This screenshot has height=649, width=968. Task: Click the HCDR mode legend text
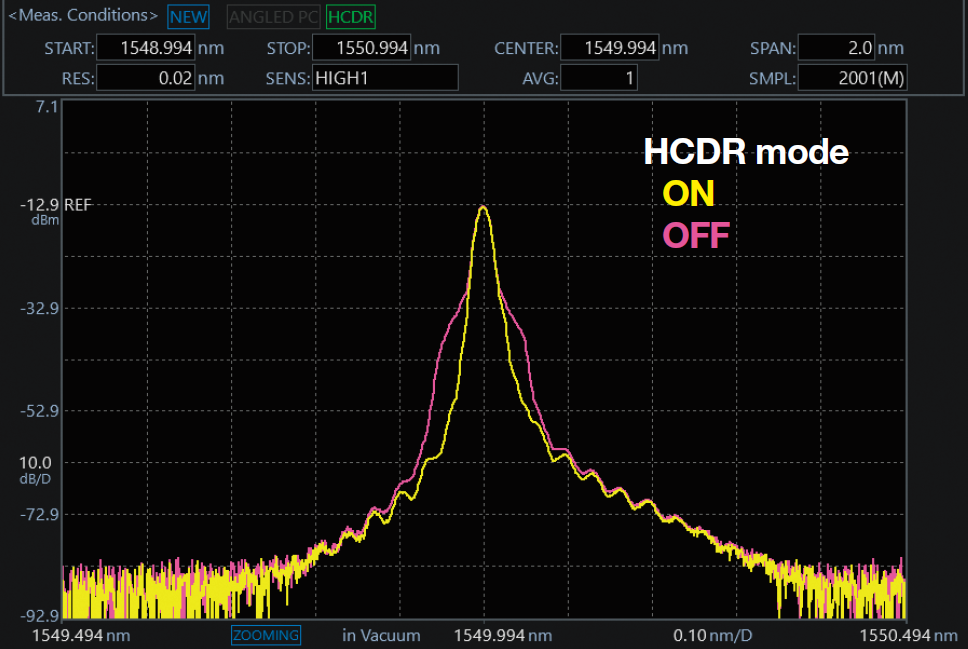tap(748, 152)
